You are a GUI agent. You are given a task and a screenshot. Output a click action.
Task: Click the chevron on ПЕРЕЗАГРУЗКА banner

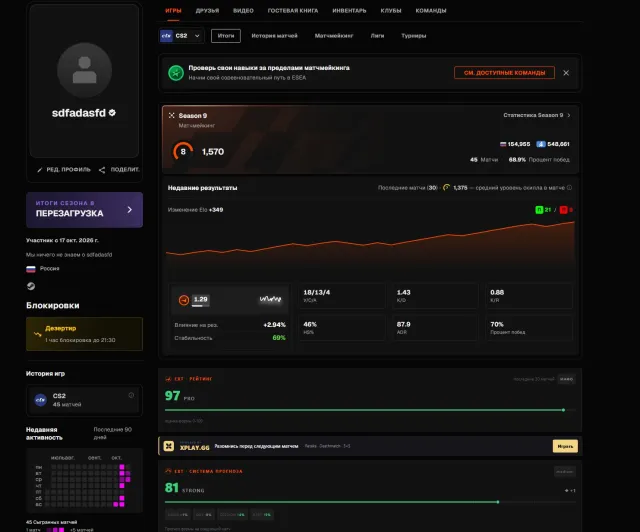(129, 209)
